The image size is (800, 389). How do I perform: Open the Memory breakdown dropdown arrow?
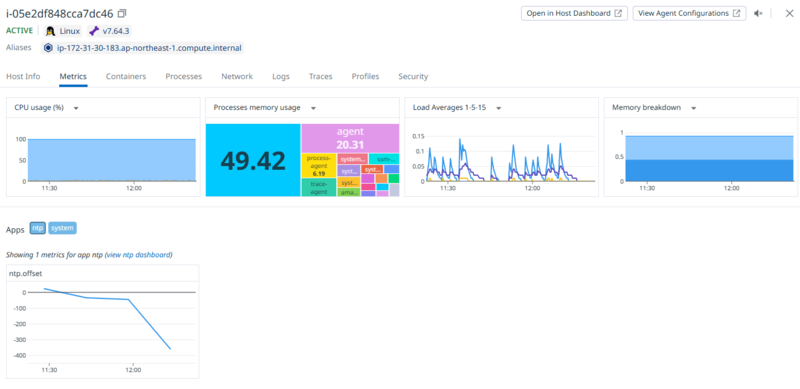(693, 108)
